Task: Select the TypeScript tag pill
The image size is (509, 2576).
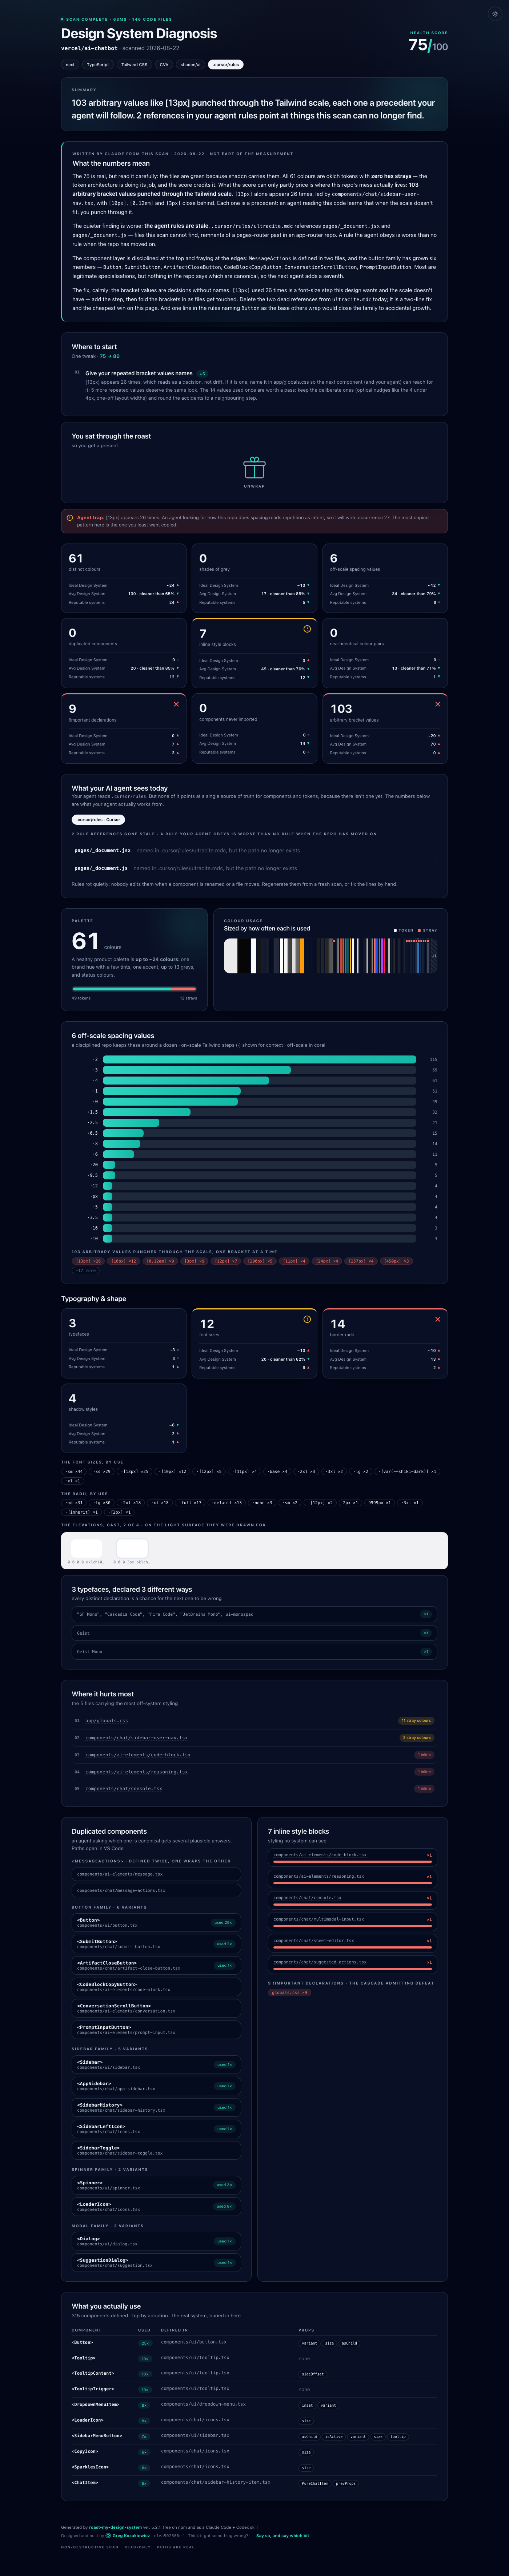Action: tap(98, 64)
